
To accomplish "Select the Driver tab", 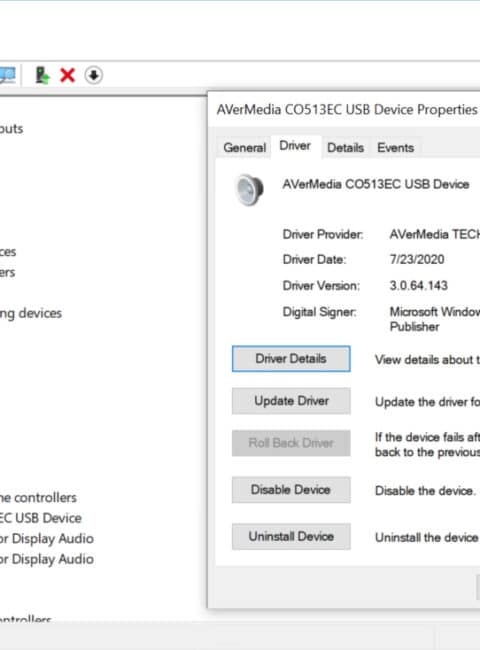I will tap(295, 146).
